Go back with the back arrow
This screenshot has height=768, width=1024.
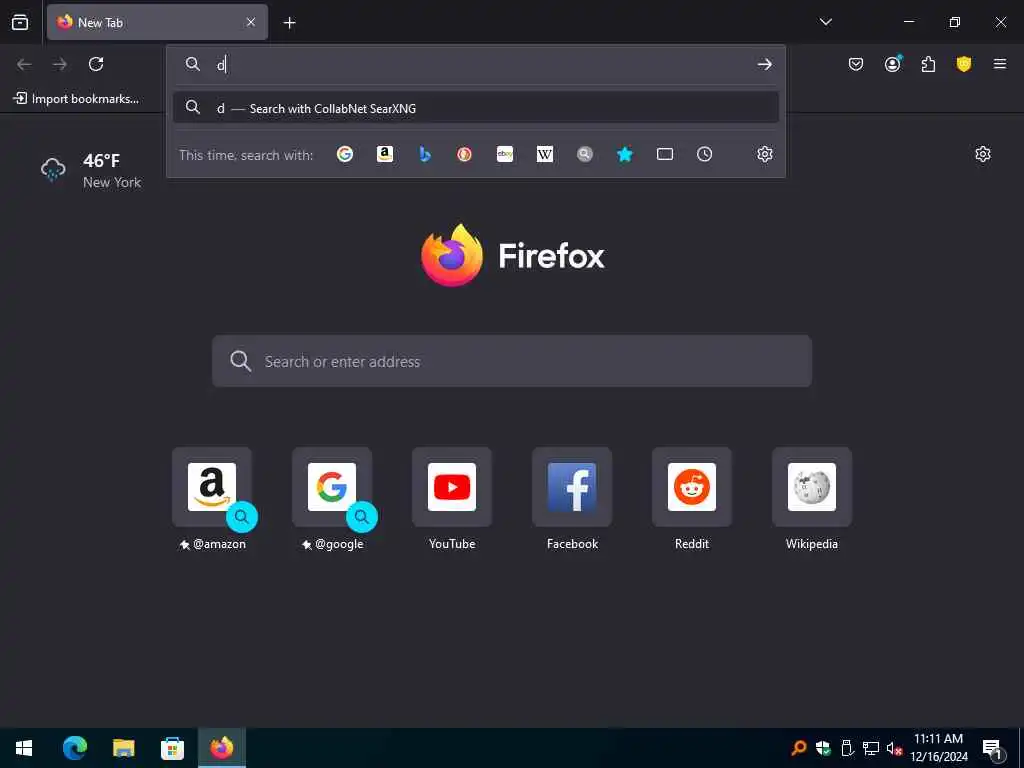click(x=24, y=64)
